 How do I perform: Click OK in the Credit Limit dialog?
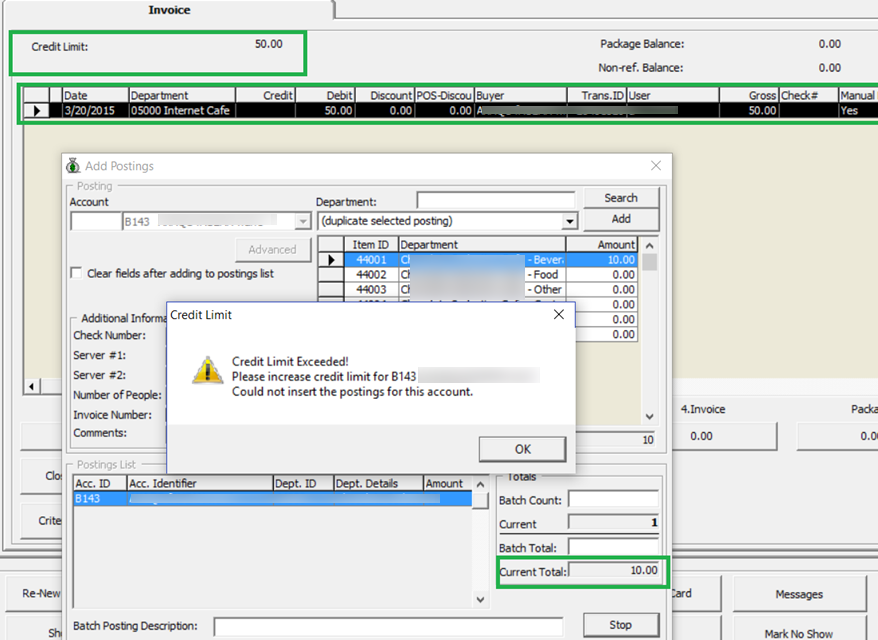coord(522,449)
